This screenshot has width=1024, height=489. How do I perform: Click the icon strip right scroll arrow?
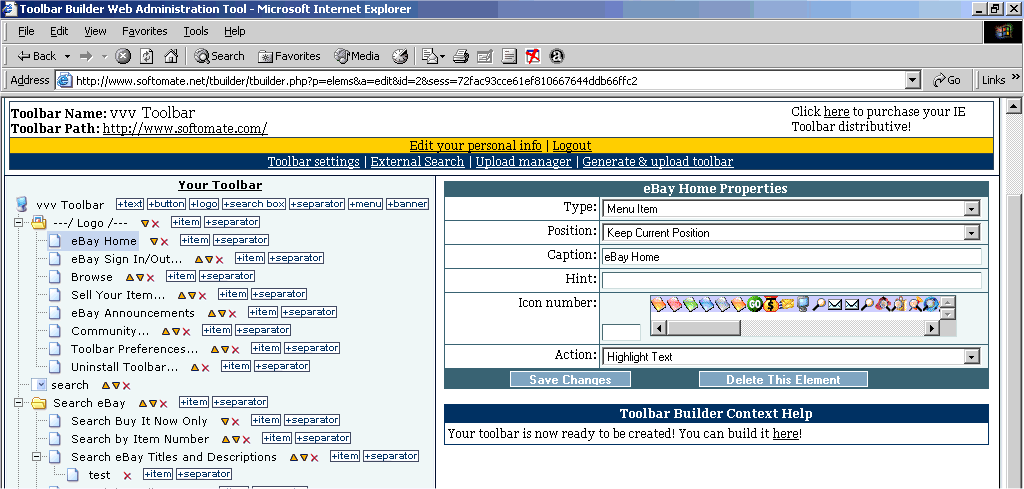point(932,328)
